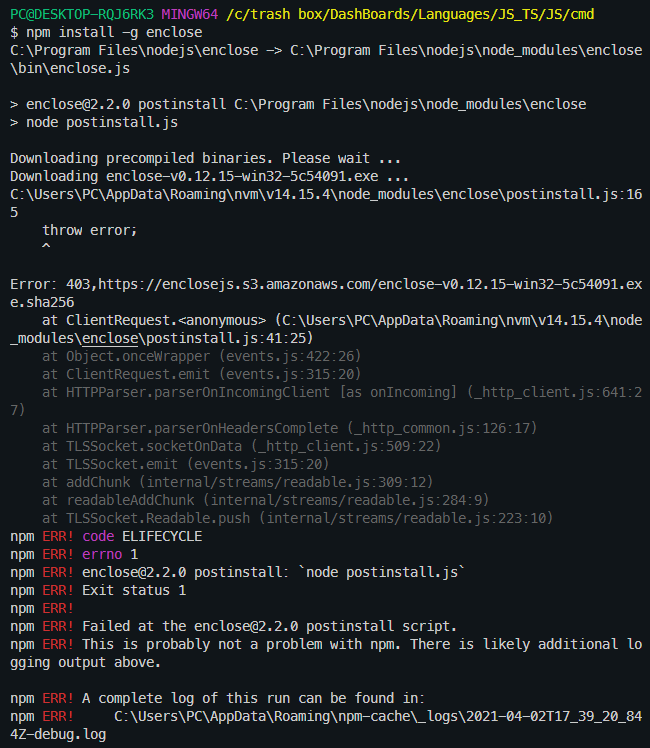Click the 'TLSSocket.socketOnData' stack trace line
This screenshot has height=748, width=650.
241,447
